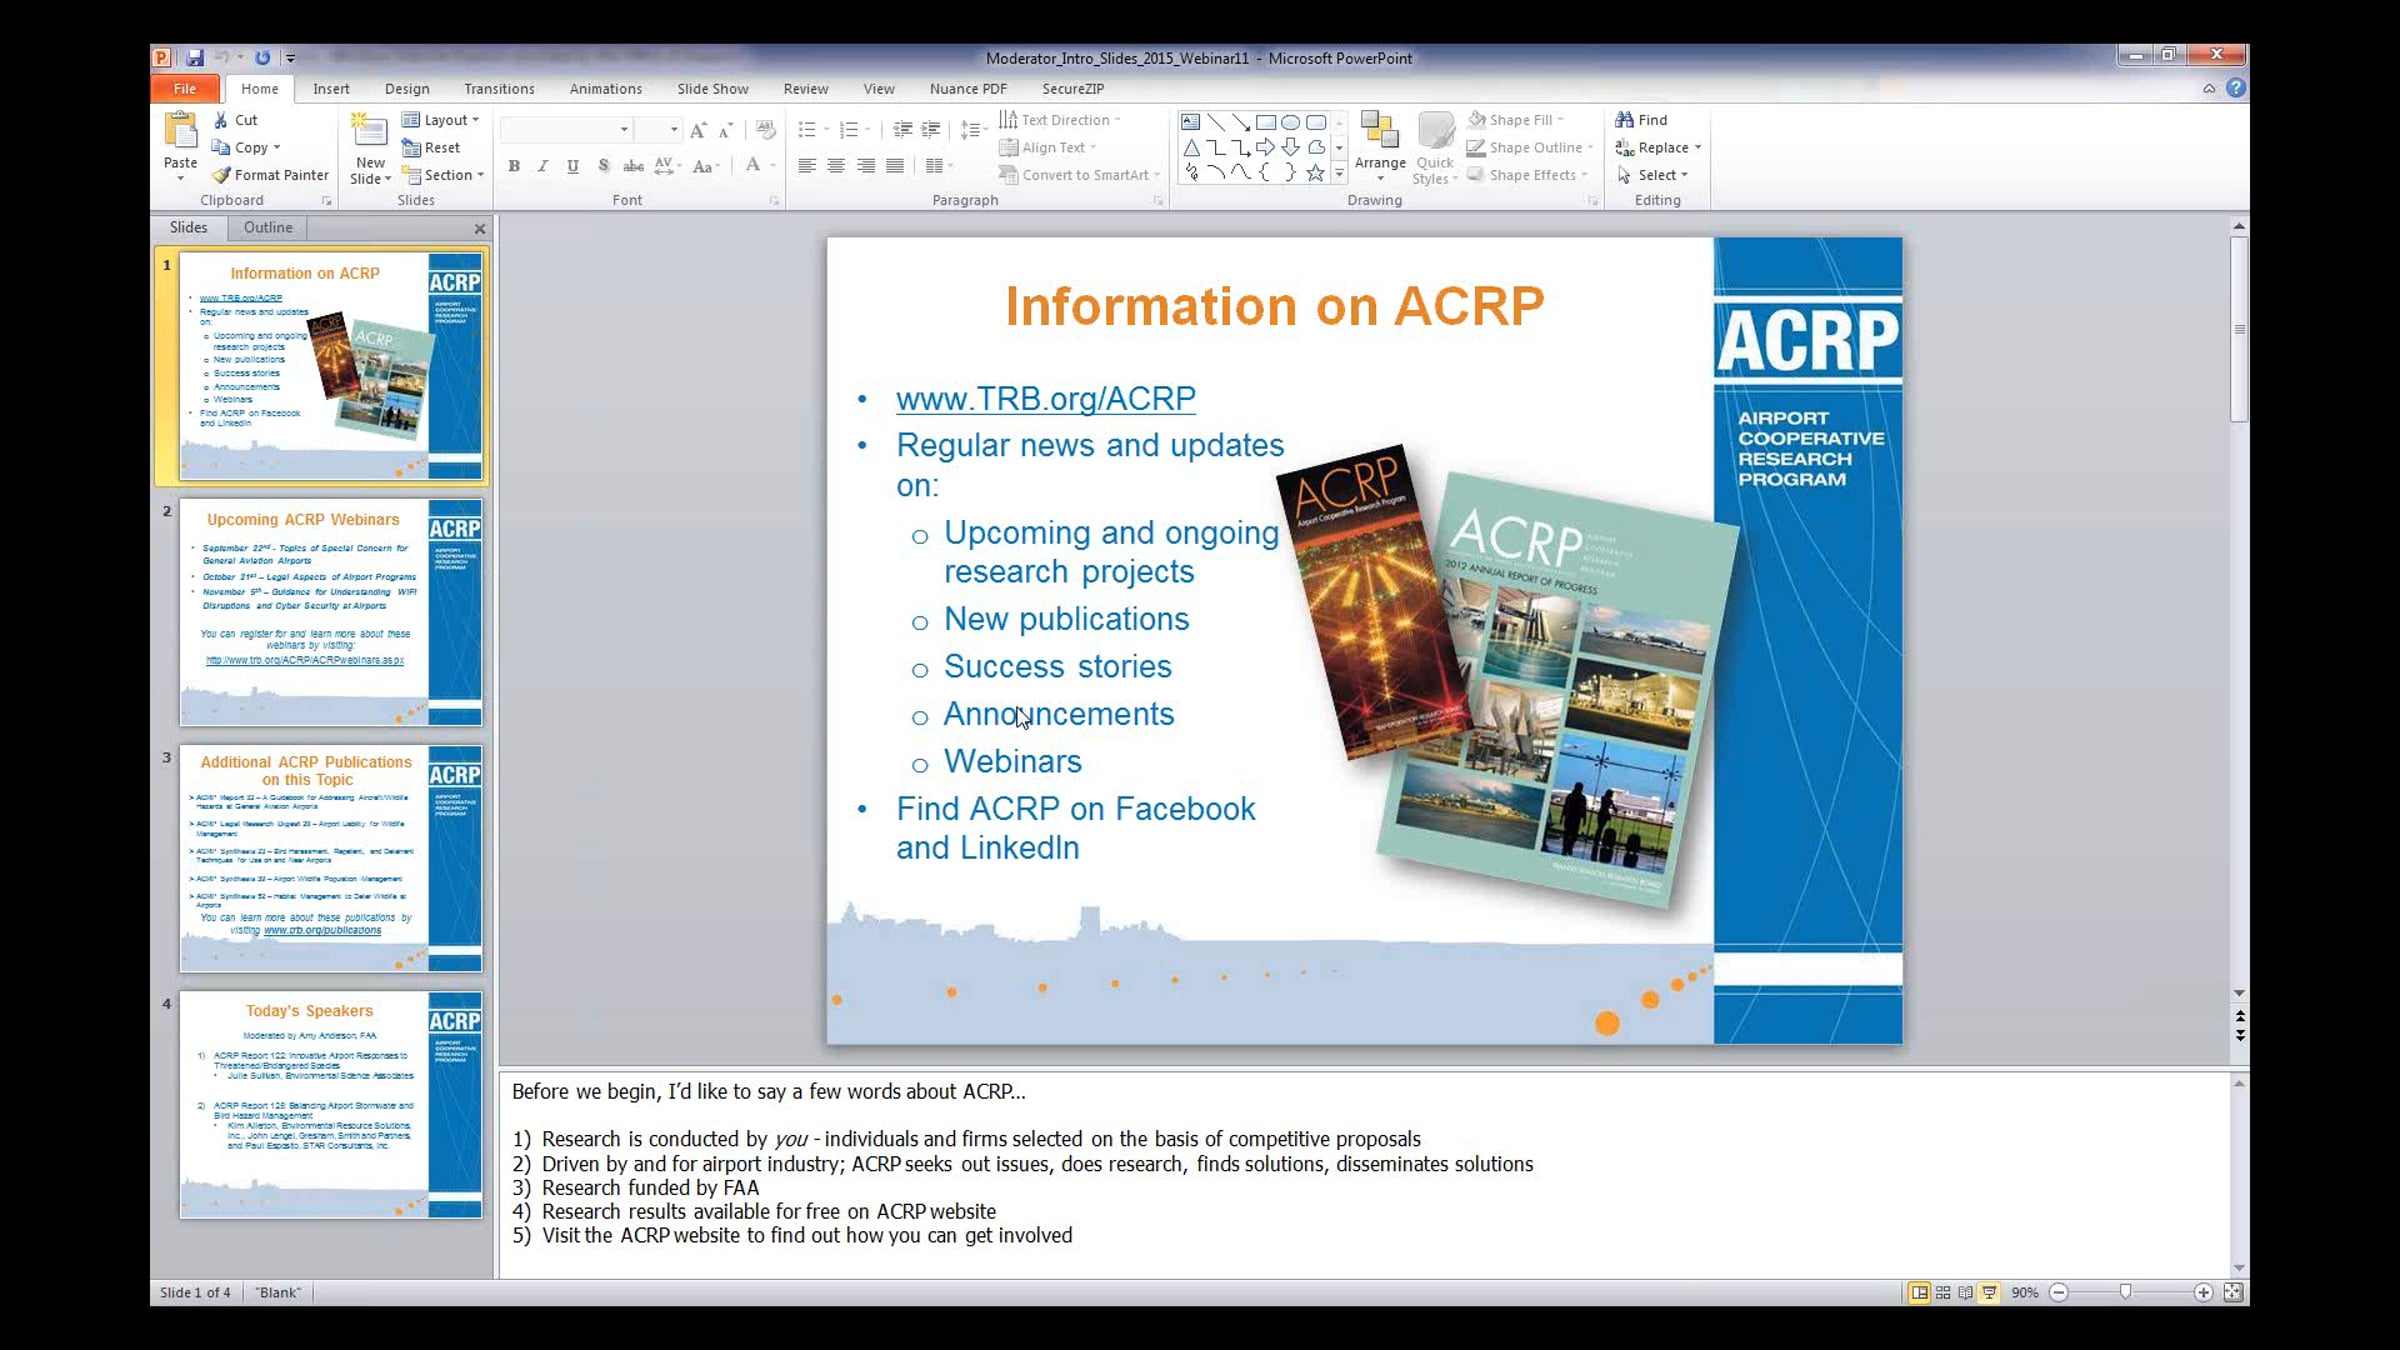The height and width of the screenshot is (1350, 2400).
Task: Open Customize Quick Access Toolbar dropdown
Action: 290,58
